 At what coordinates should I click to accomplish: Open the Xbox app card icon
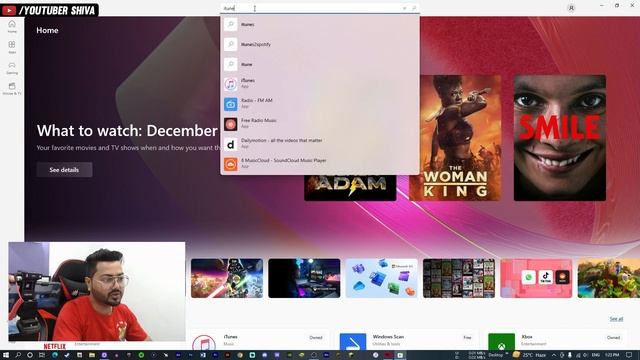(501, 342)
